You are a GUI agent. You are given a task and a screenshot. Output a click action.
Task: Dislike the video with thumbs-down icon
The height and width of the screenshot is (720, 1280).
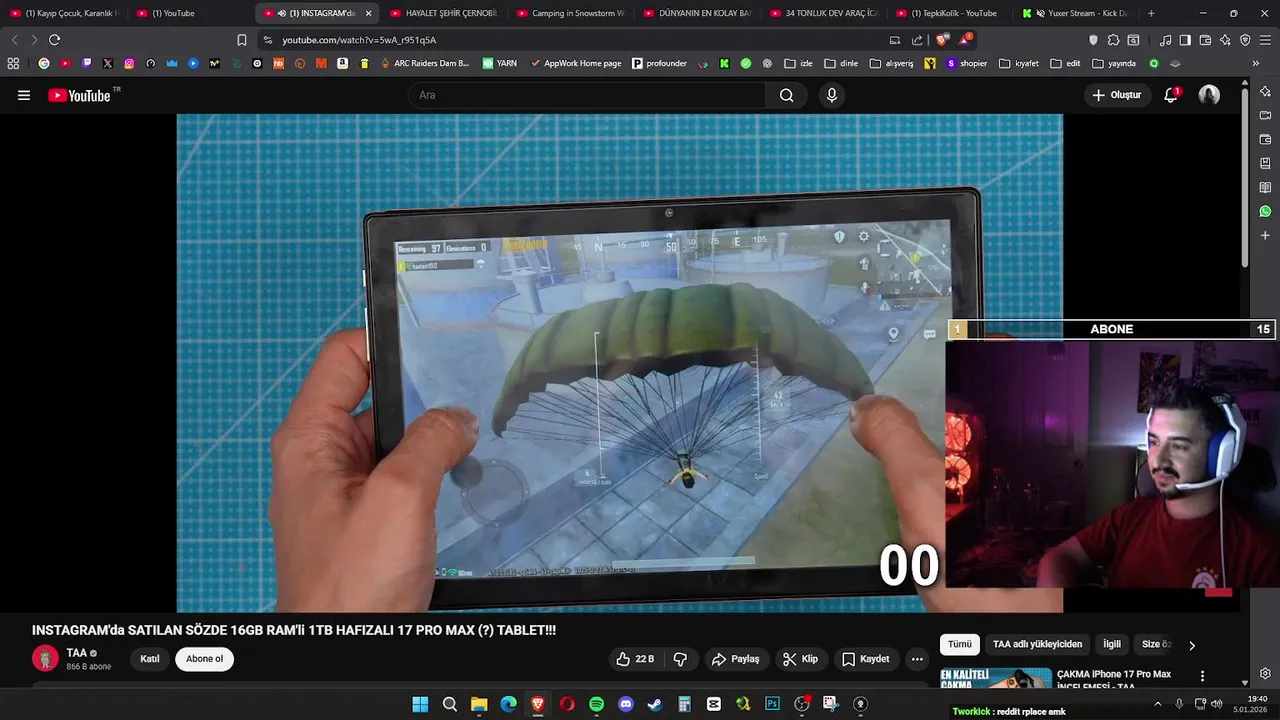pos(680,659)
